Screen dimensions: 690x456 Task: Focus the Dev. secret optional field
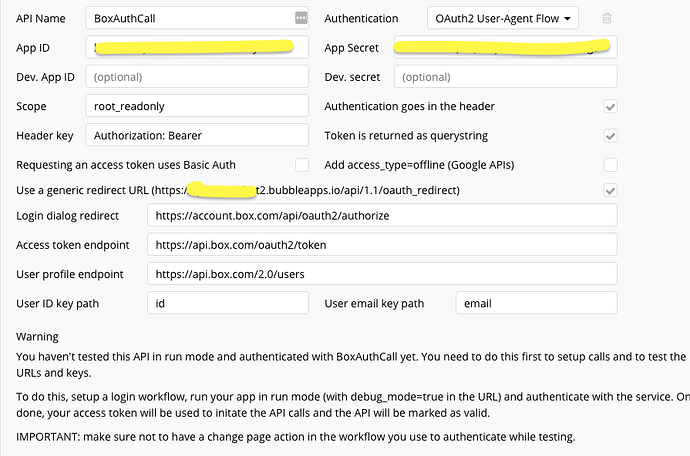[506, 77]
